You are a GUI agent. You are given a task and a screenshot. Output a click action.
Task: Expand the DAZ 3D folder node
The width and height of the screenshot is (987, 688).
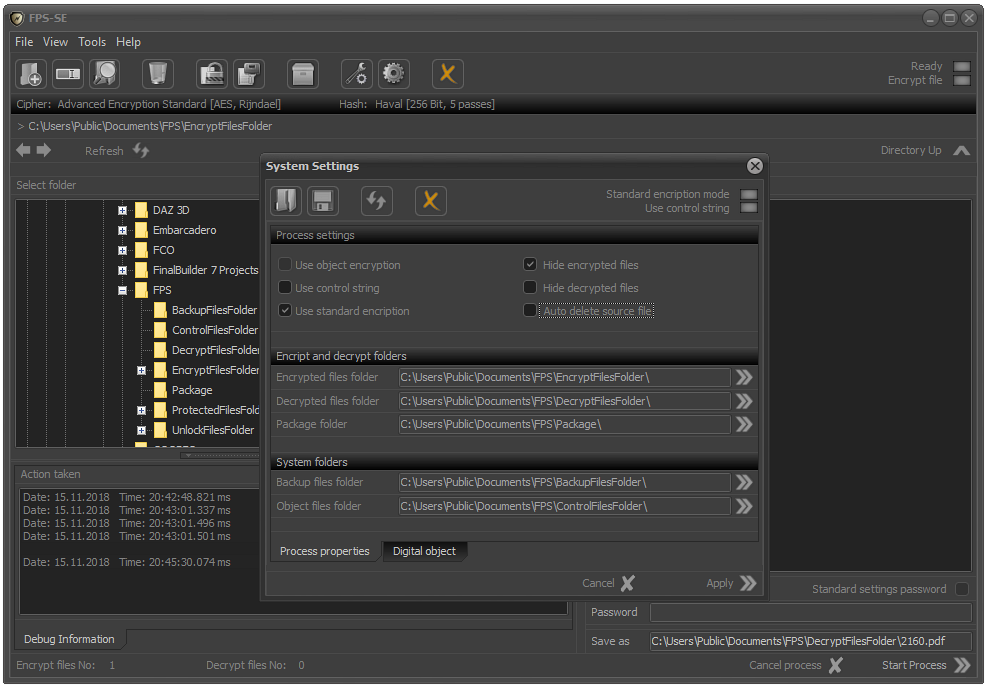pyautogui.click(x=122, y=210)
